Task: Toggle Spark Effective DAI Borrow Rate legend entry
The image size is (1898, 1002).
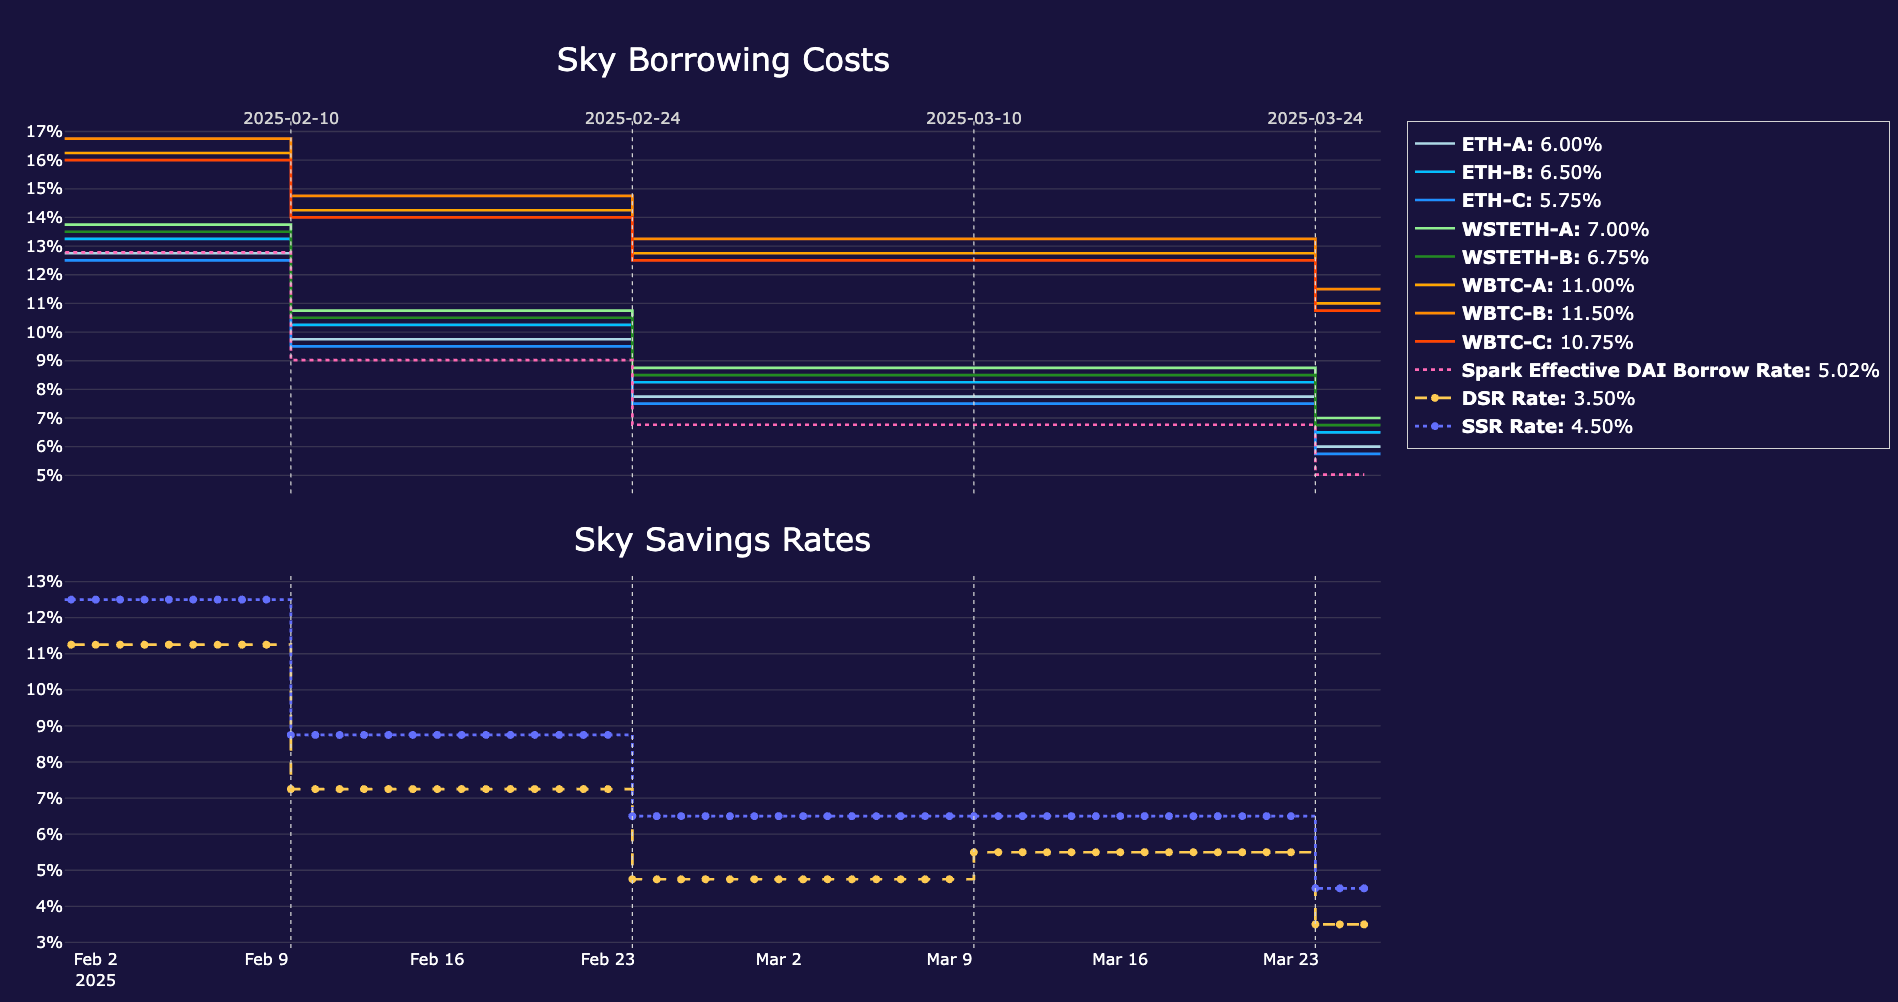Action: 1648,370
